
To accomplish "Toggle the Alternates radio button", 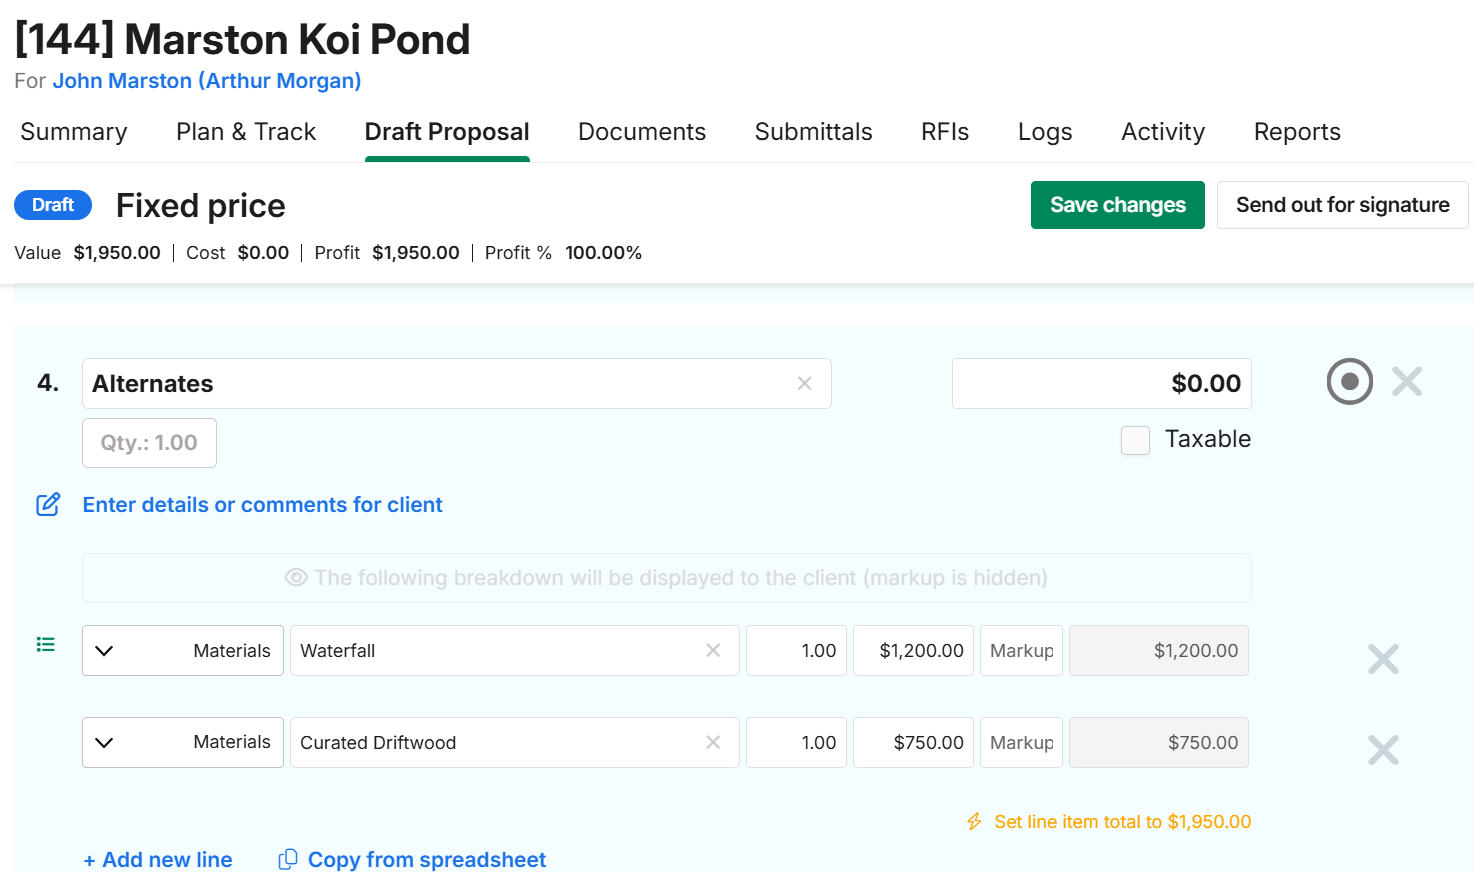I will 1349,381.
